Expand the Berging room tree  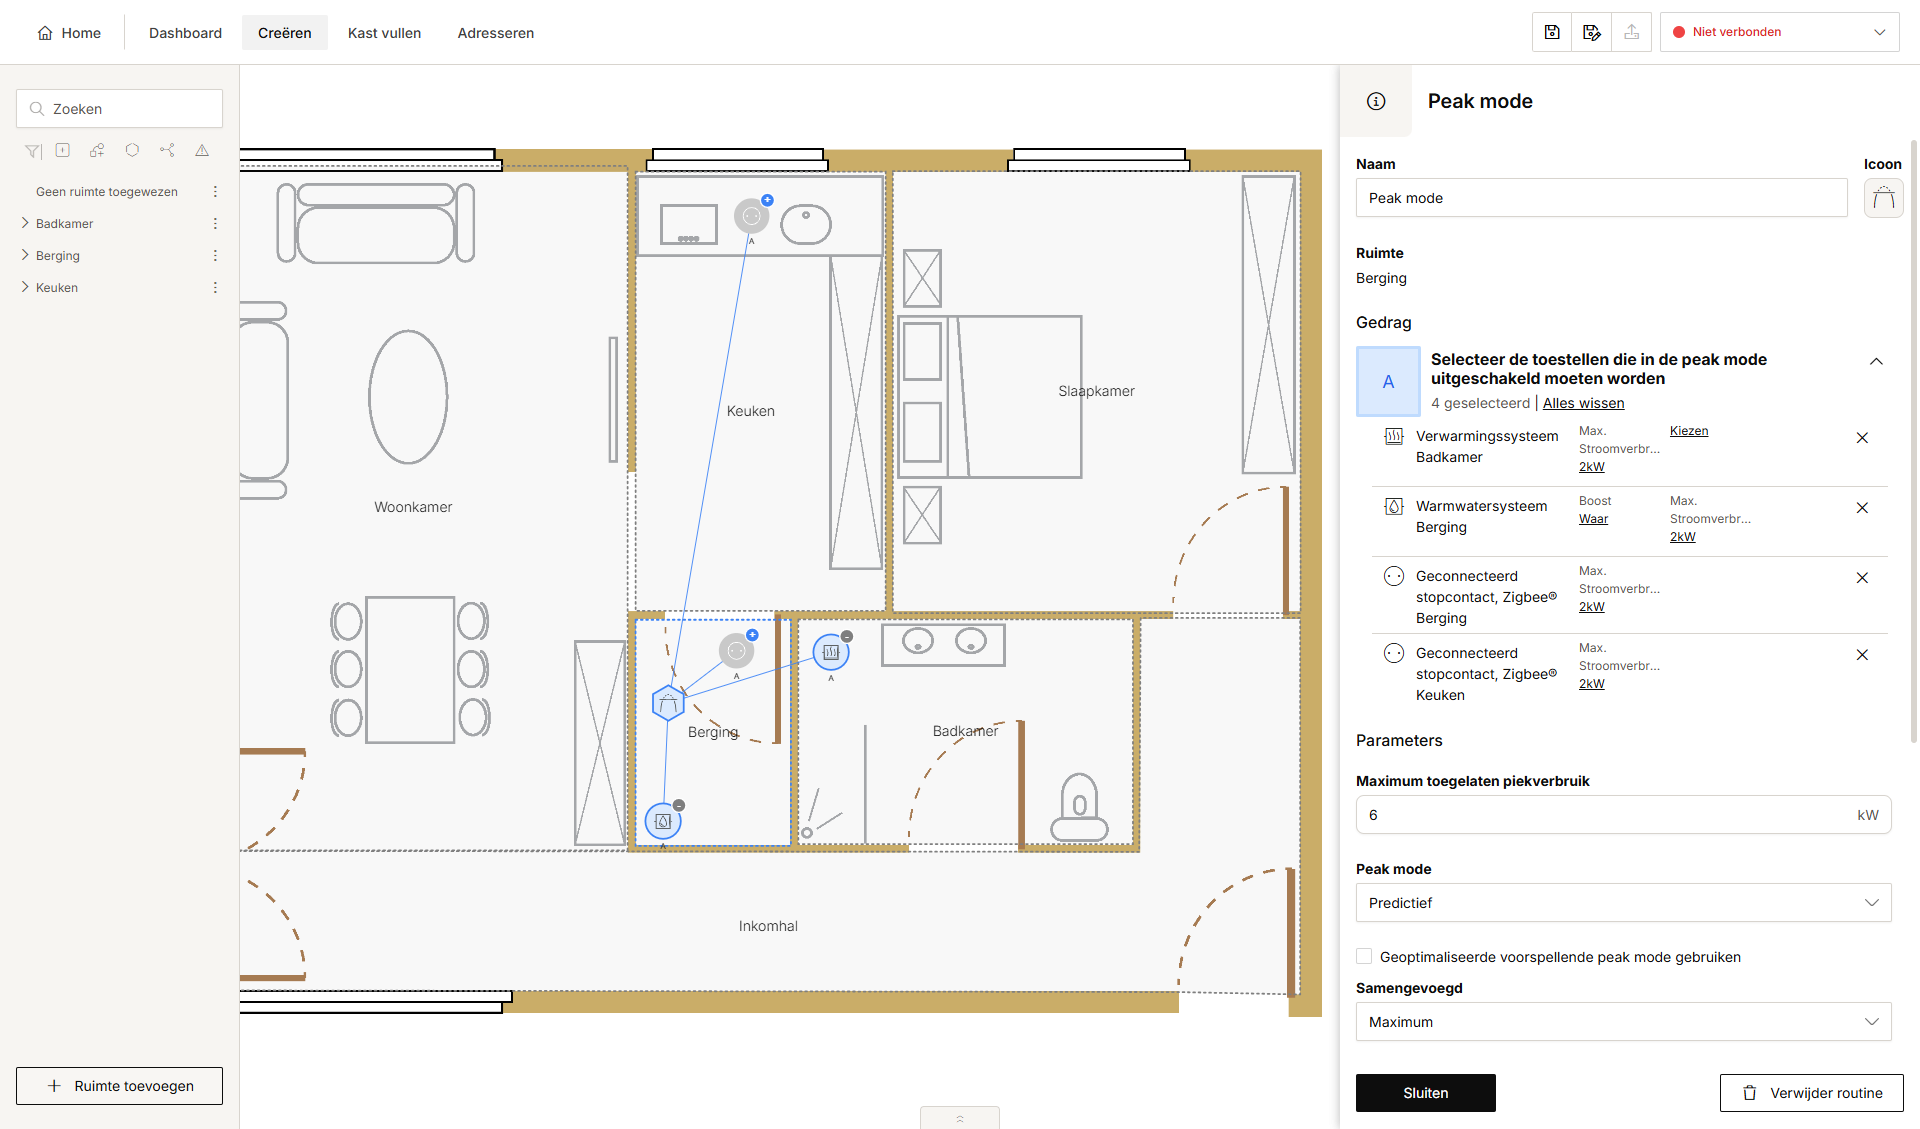pyautogui.click(x=25, y=256)
